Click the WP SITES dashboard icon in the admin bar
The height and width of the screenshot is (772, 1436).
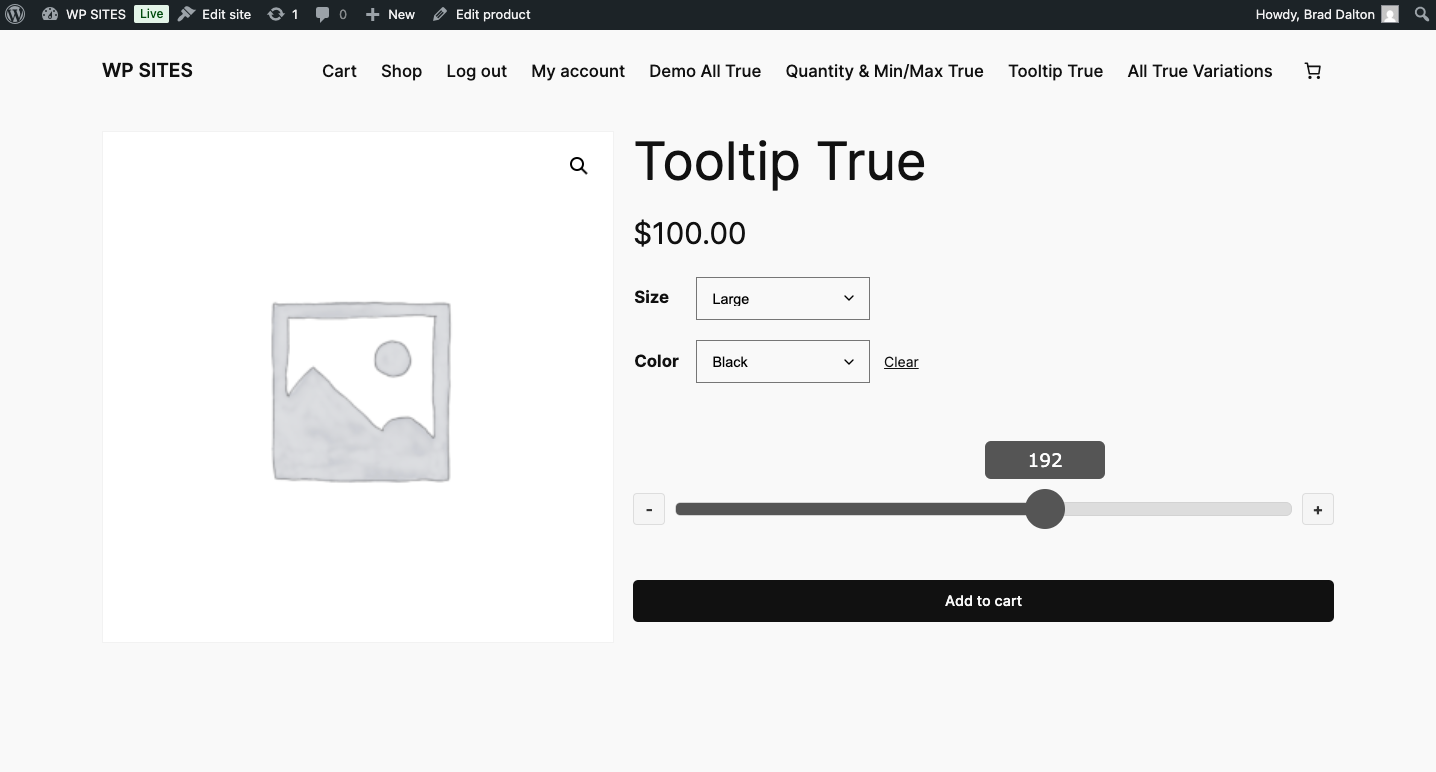tap(50, 14)
